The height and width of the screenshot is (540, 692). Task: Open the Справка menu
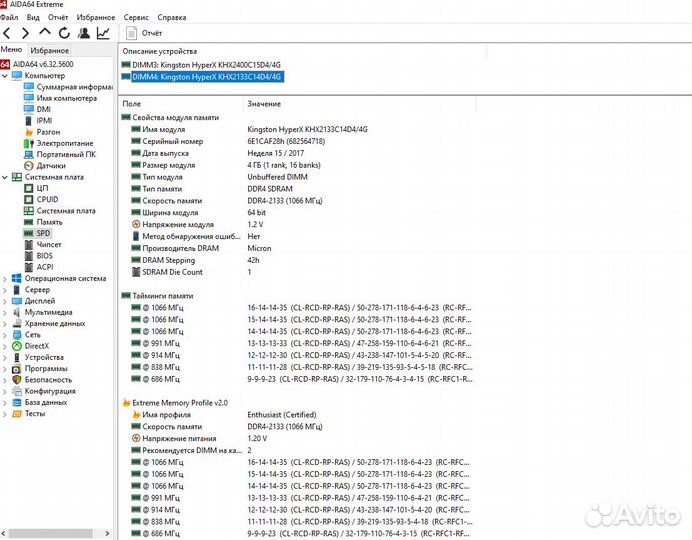(x=172, y=17)
